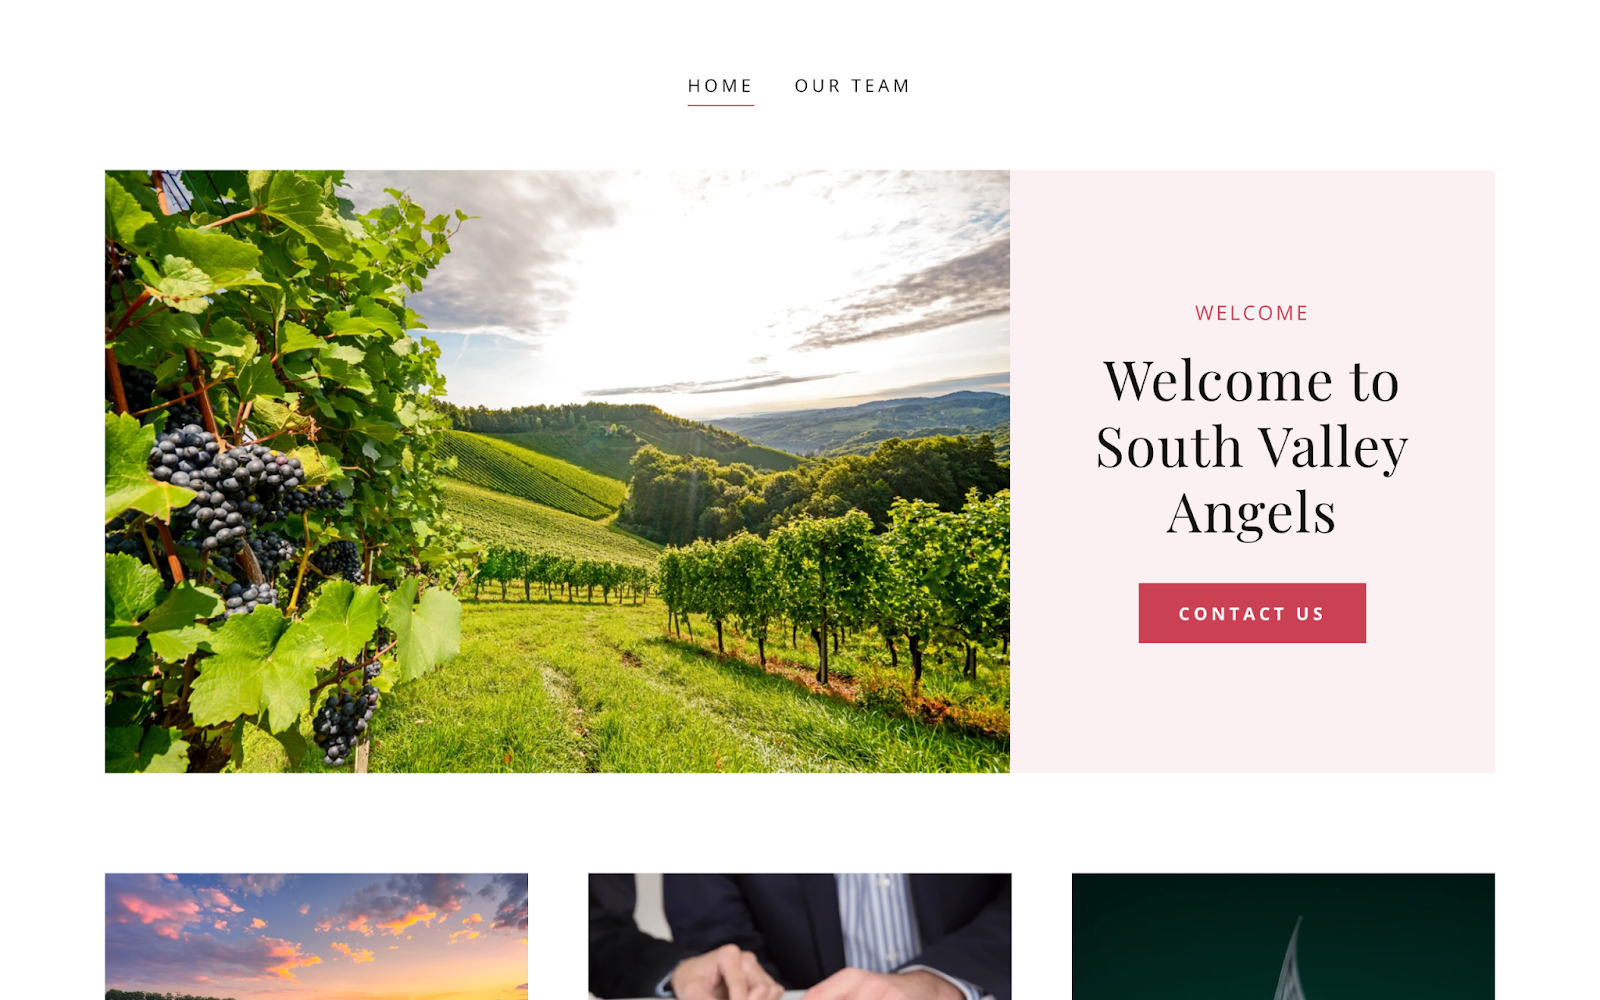The width and height of the screenshot is (1600, 1000).
Task: Open the dark green thumbnail image
Action: [x=1283, y=936]
